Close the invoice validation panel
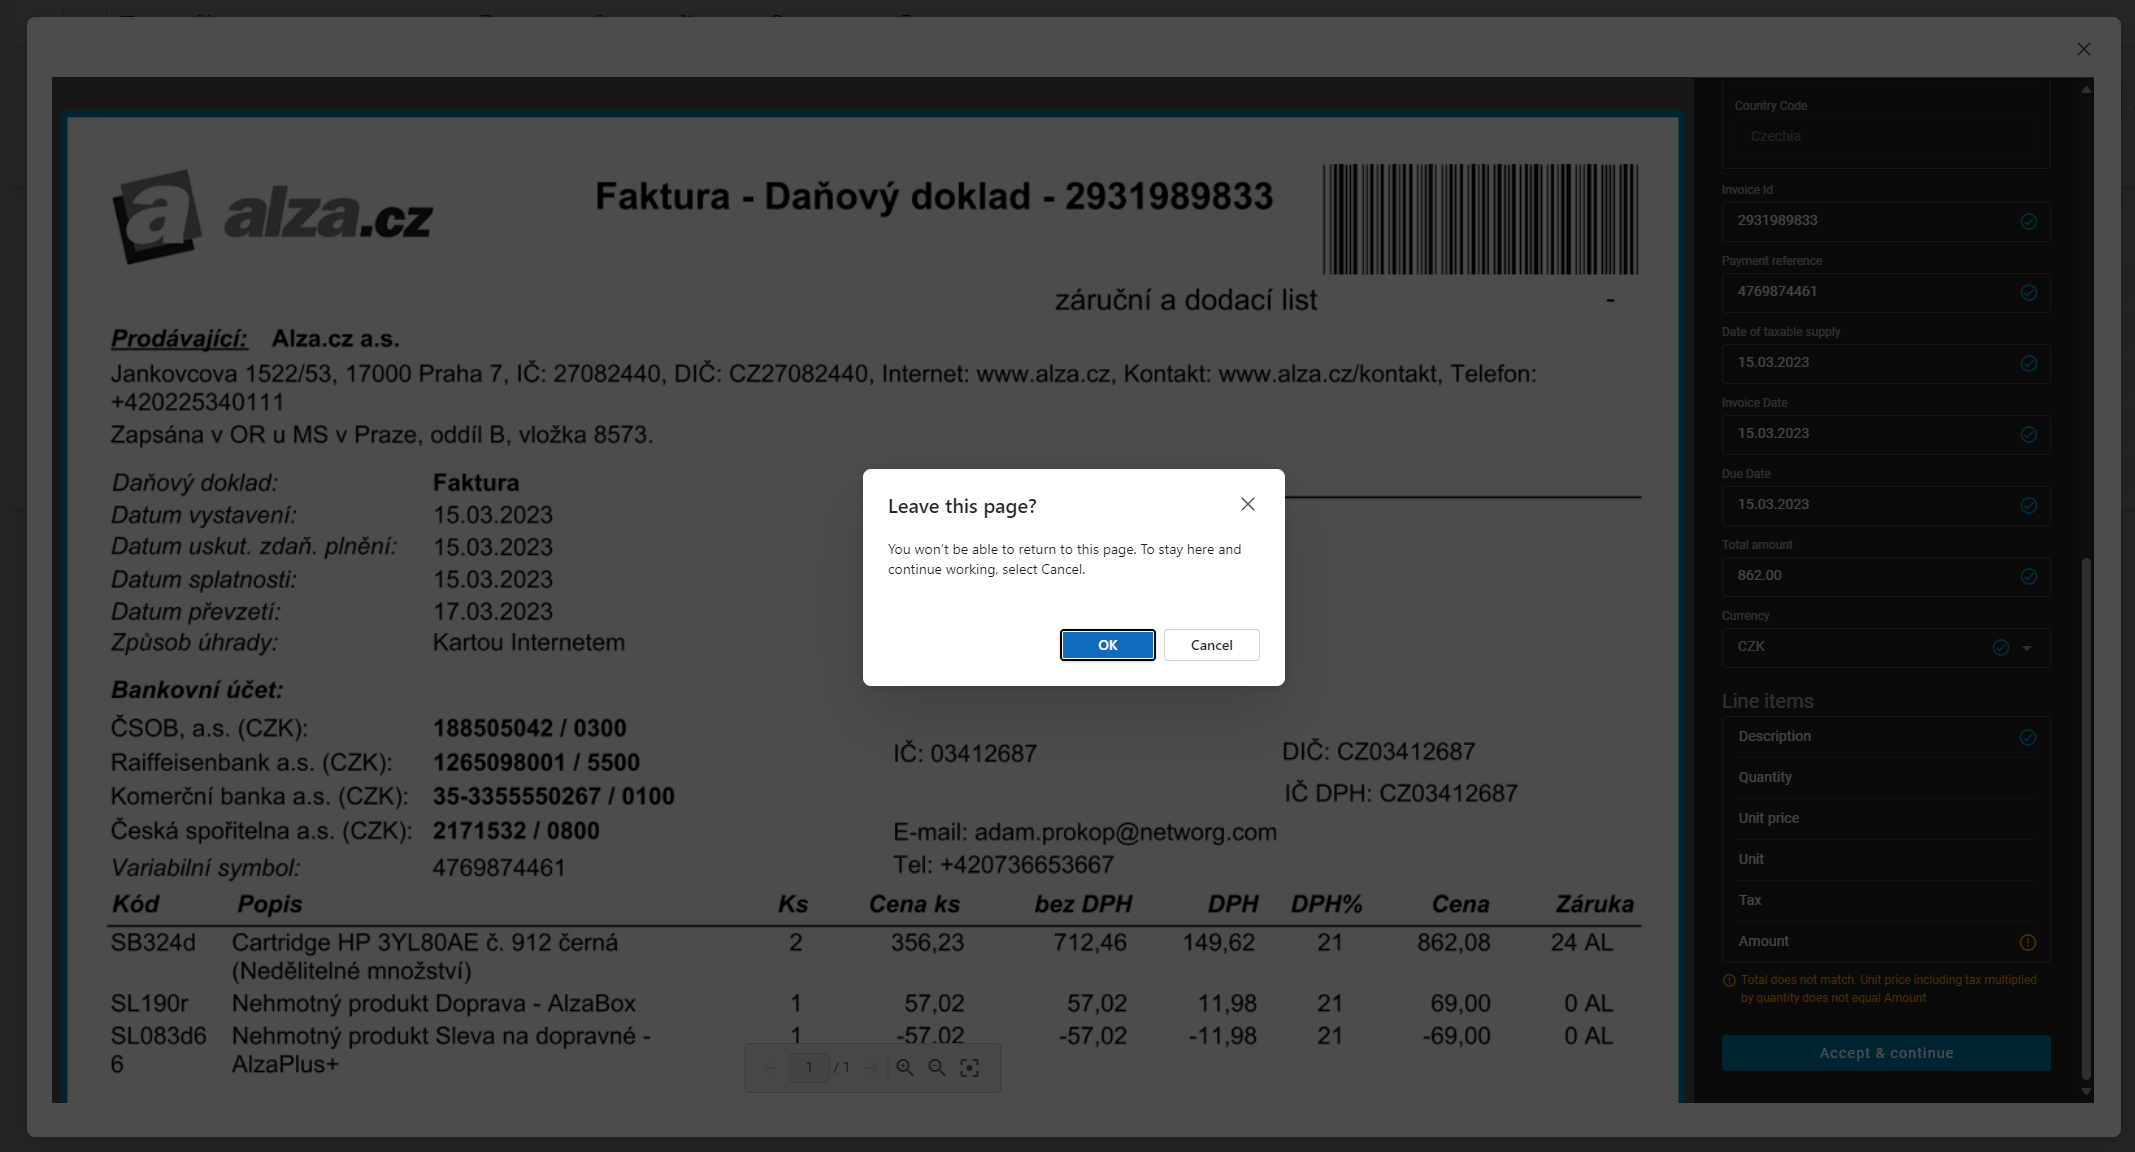The width and height of the screenshot is (2135, 1152). [2084, 49]
